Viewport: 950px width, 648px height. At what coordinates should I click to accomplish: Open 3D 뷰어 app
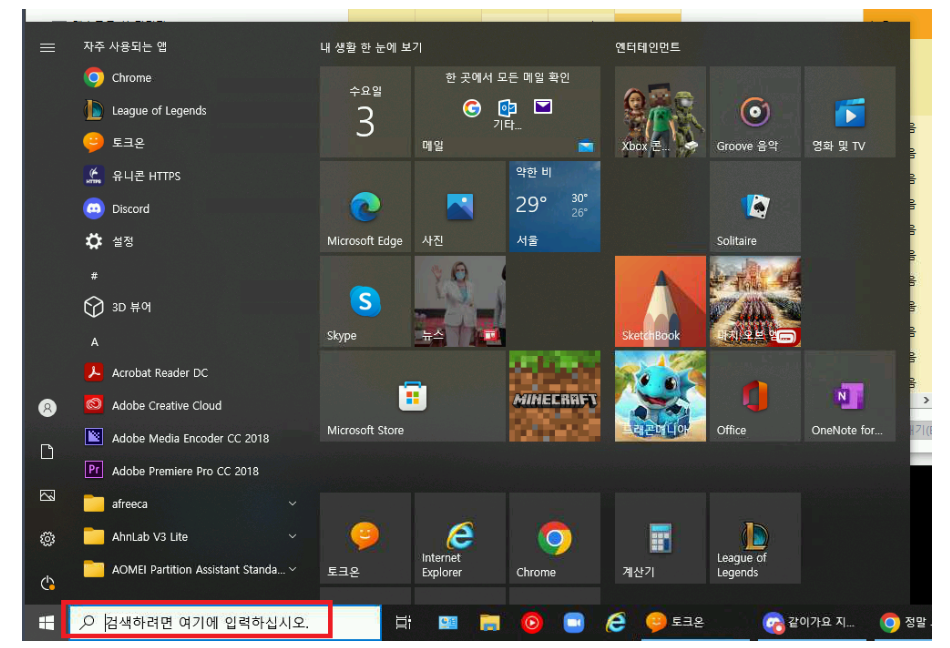[x=191, y=307]
